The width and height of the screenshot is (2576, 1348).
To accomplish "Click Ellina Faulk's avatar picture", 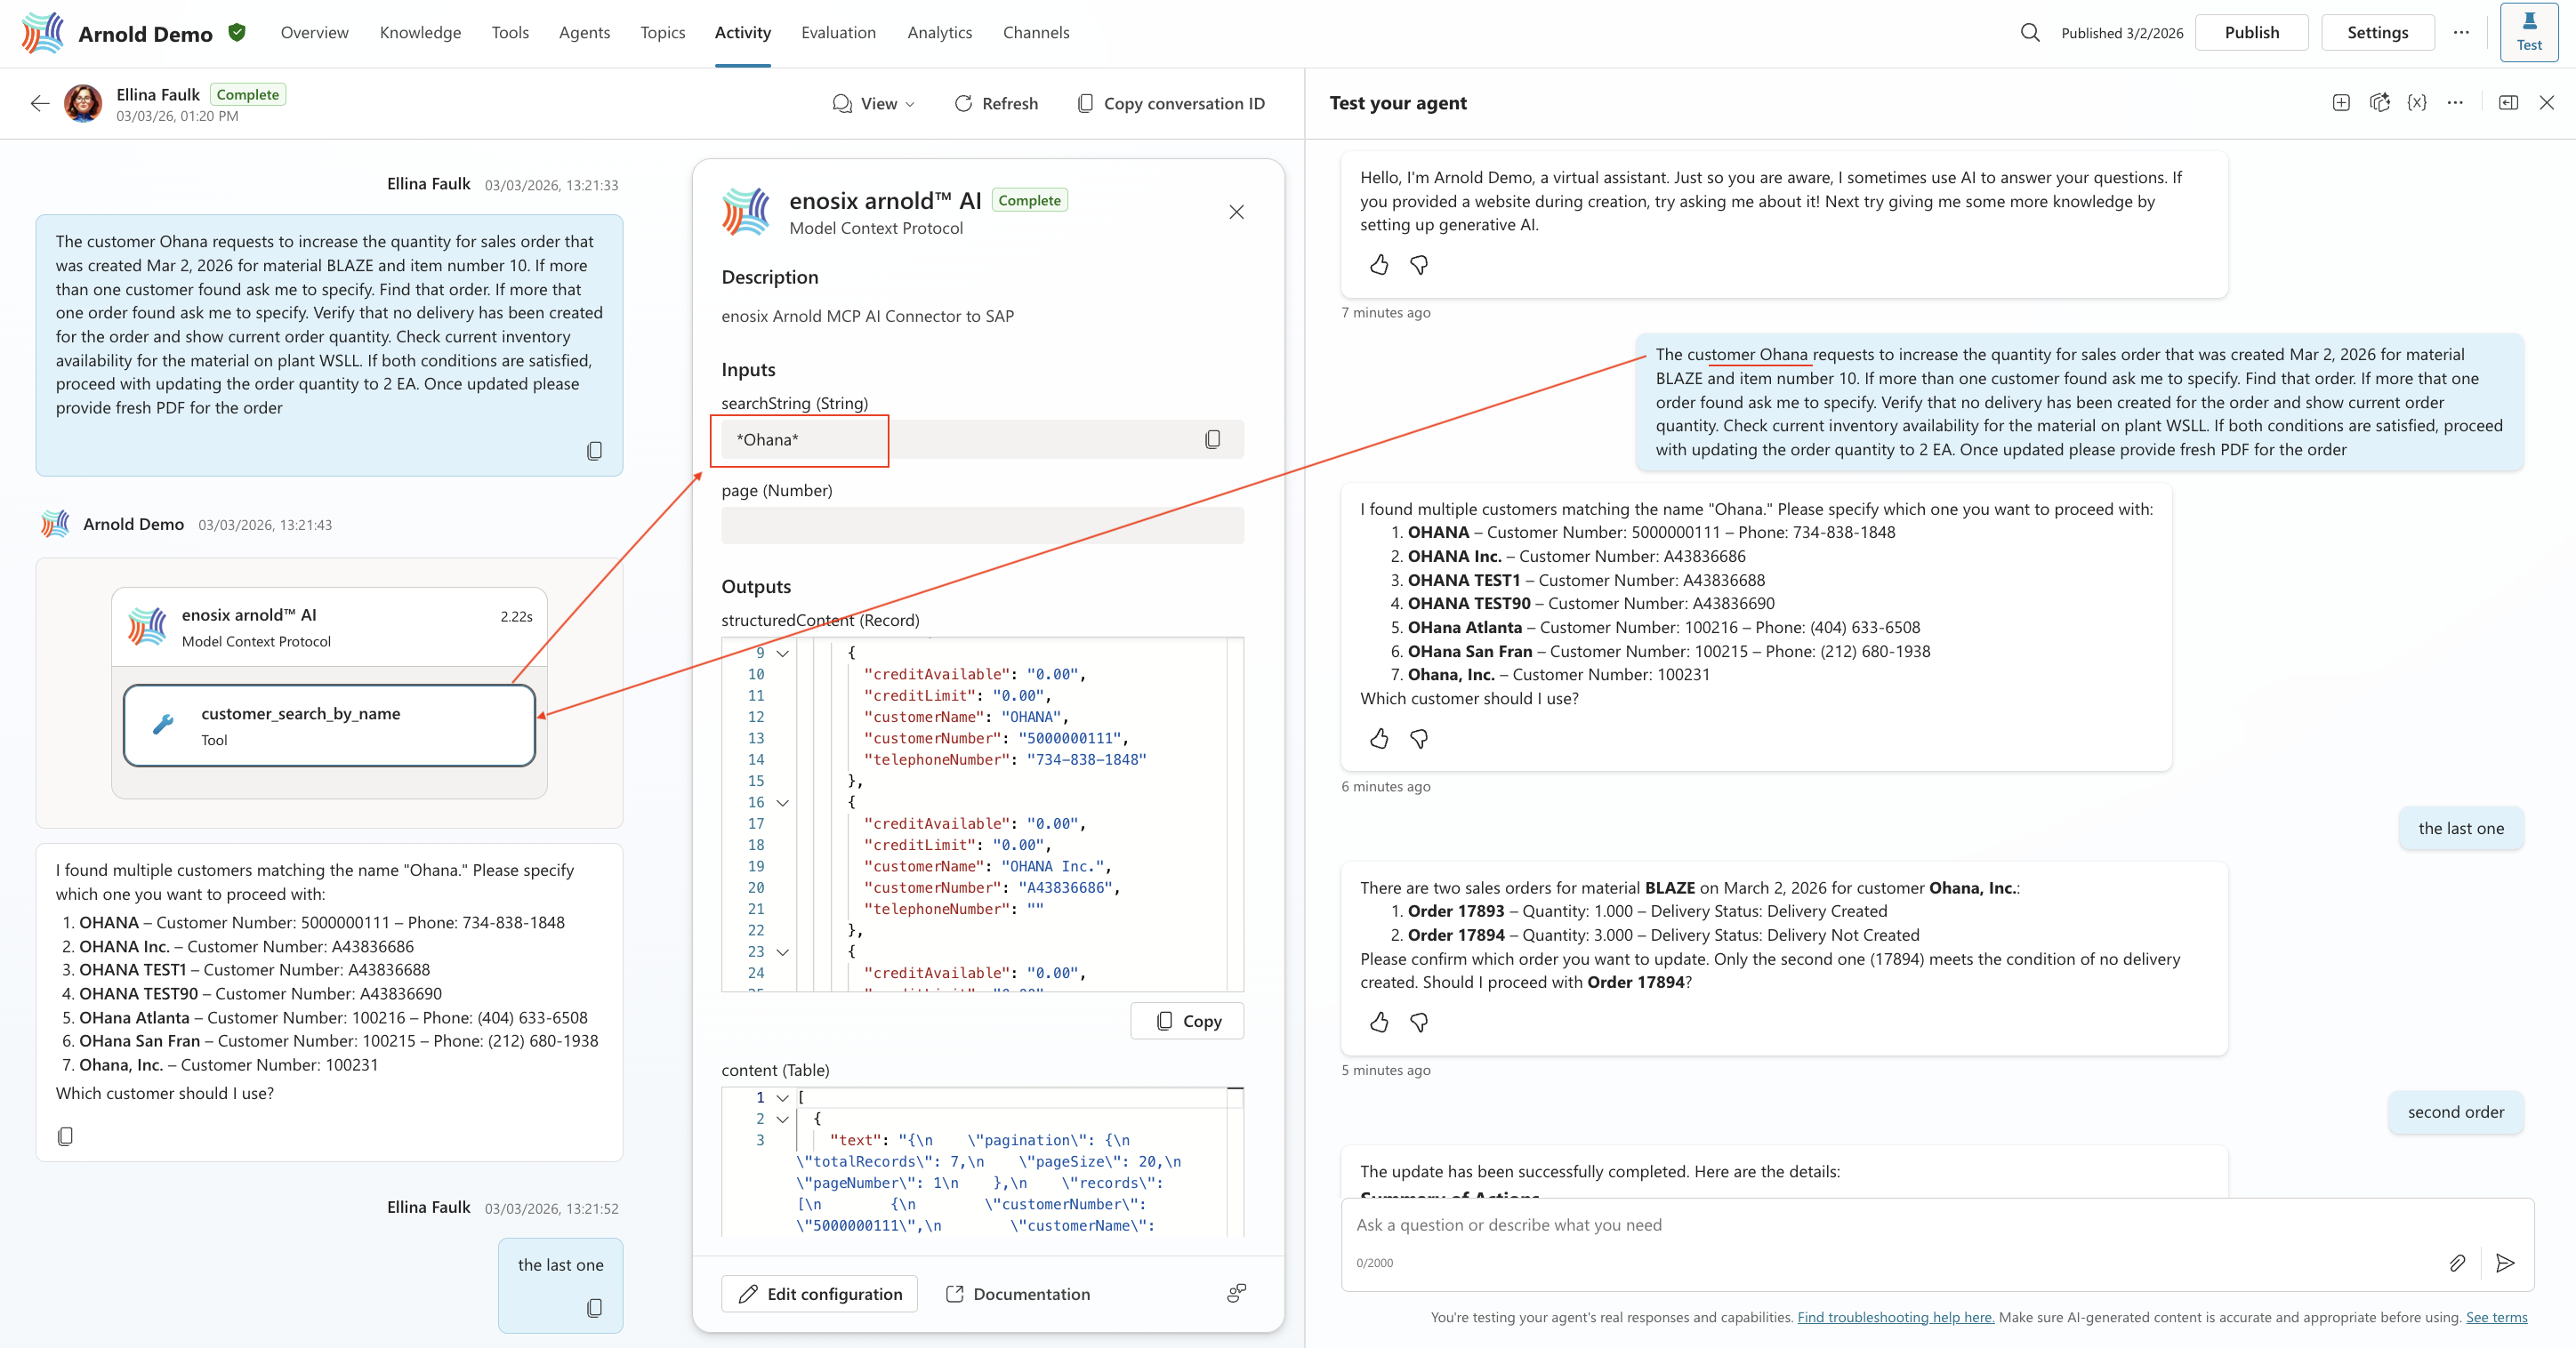I will 83,103.
